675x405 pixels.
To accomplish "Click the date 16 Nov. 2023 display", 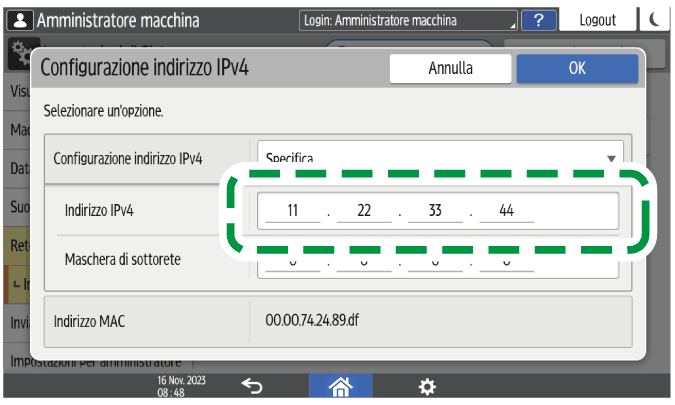I will (181, 380).
